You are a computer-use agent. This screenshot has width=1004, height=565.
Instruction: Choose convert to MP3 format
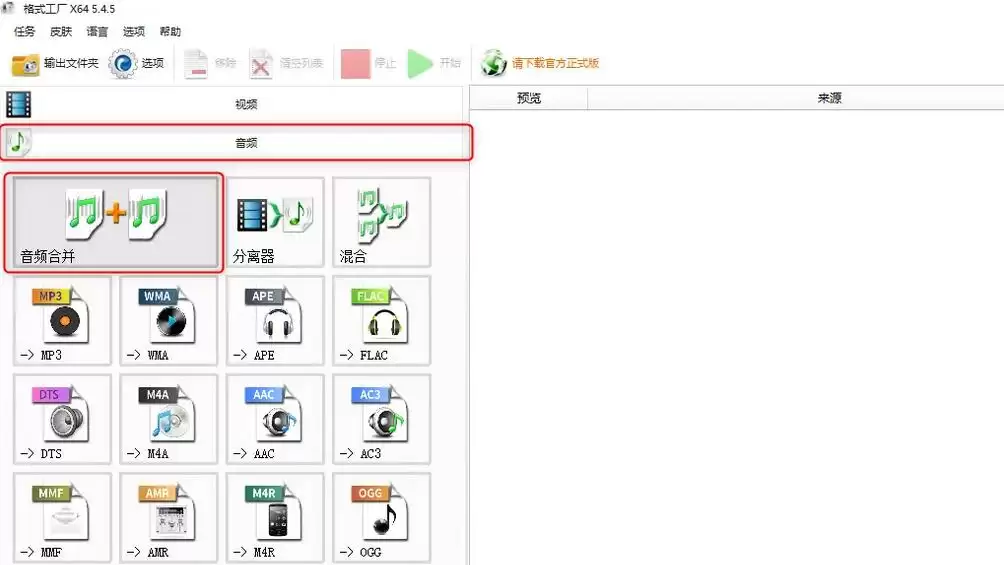click(x=62, y=321)
